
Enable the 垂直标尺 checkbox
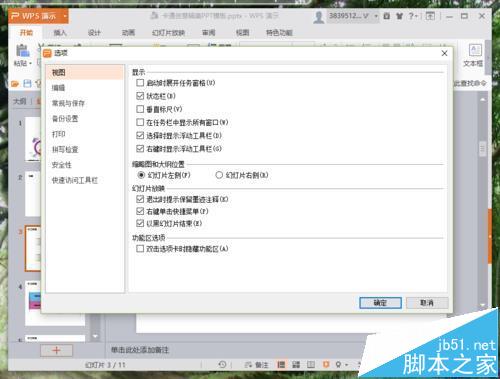[x=140, y=109]
